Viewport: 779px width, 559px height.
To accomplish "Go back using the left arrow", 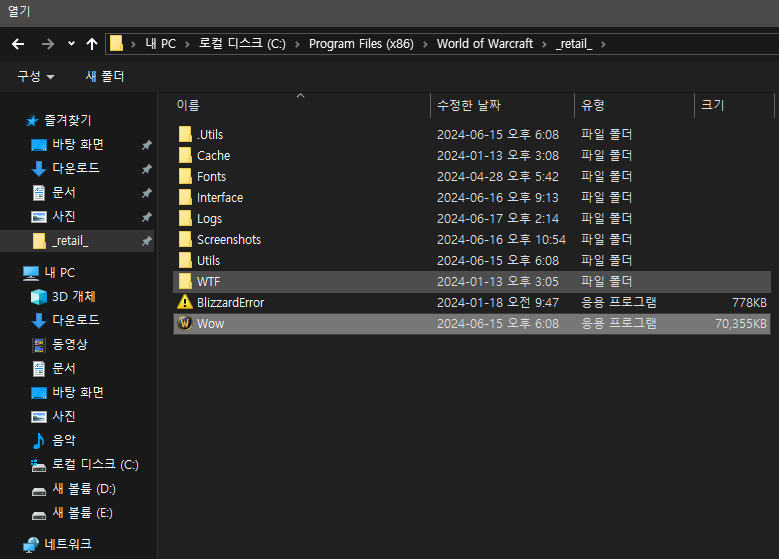I will (x=18, y=44).
